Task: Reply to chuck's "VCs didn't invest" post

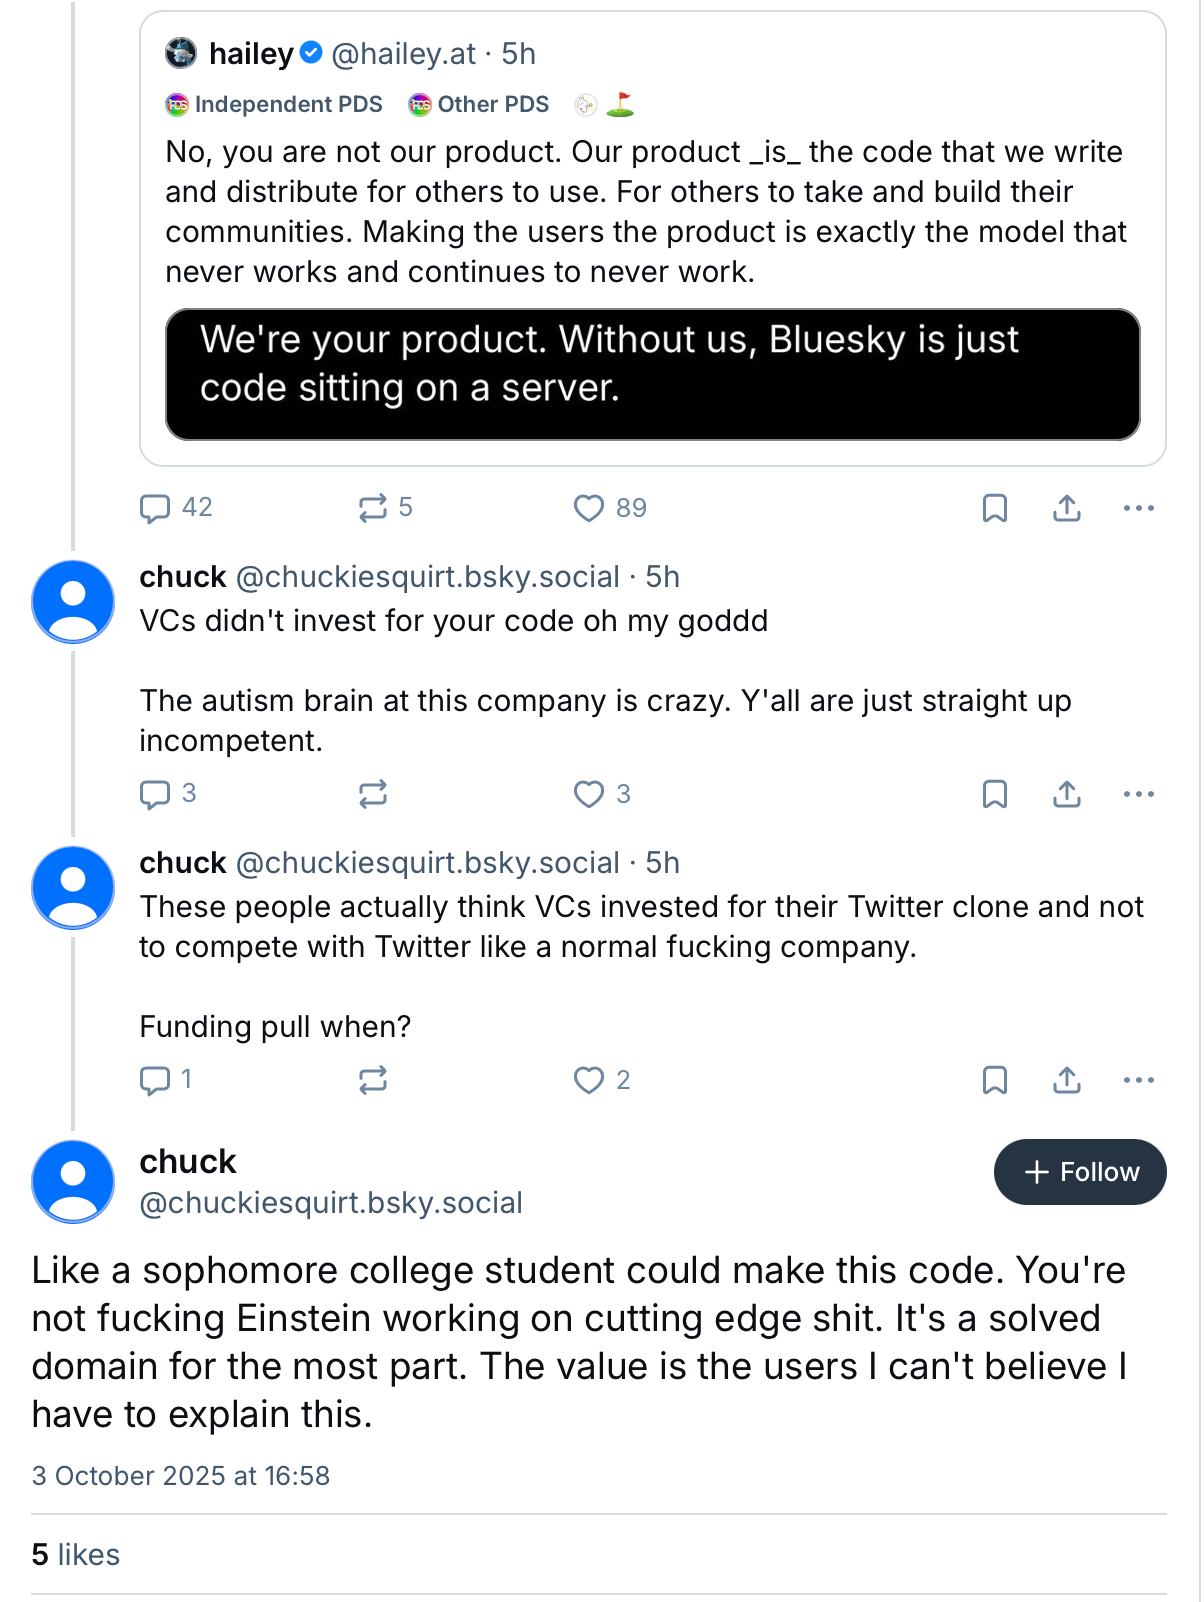Action: (155, 794)
